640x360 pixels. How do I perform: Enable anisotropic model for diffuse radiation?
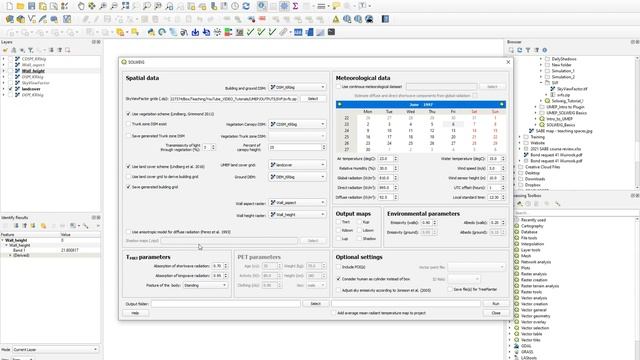[x=128, y=232]
